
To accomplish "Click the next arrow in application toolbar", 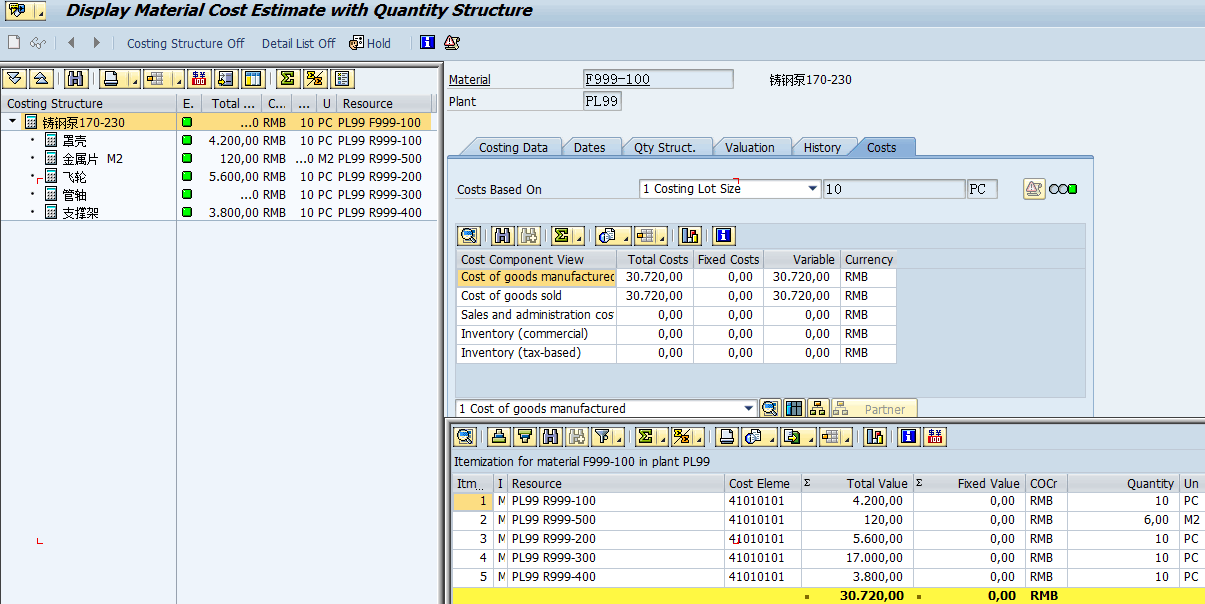I will (x=97, y=43).
